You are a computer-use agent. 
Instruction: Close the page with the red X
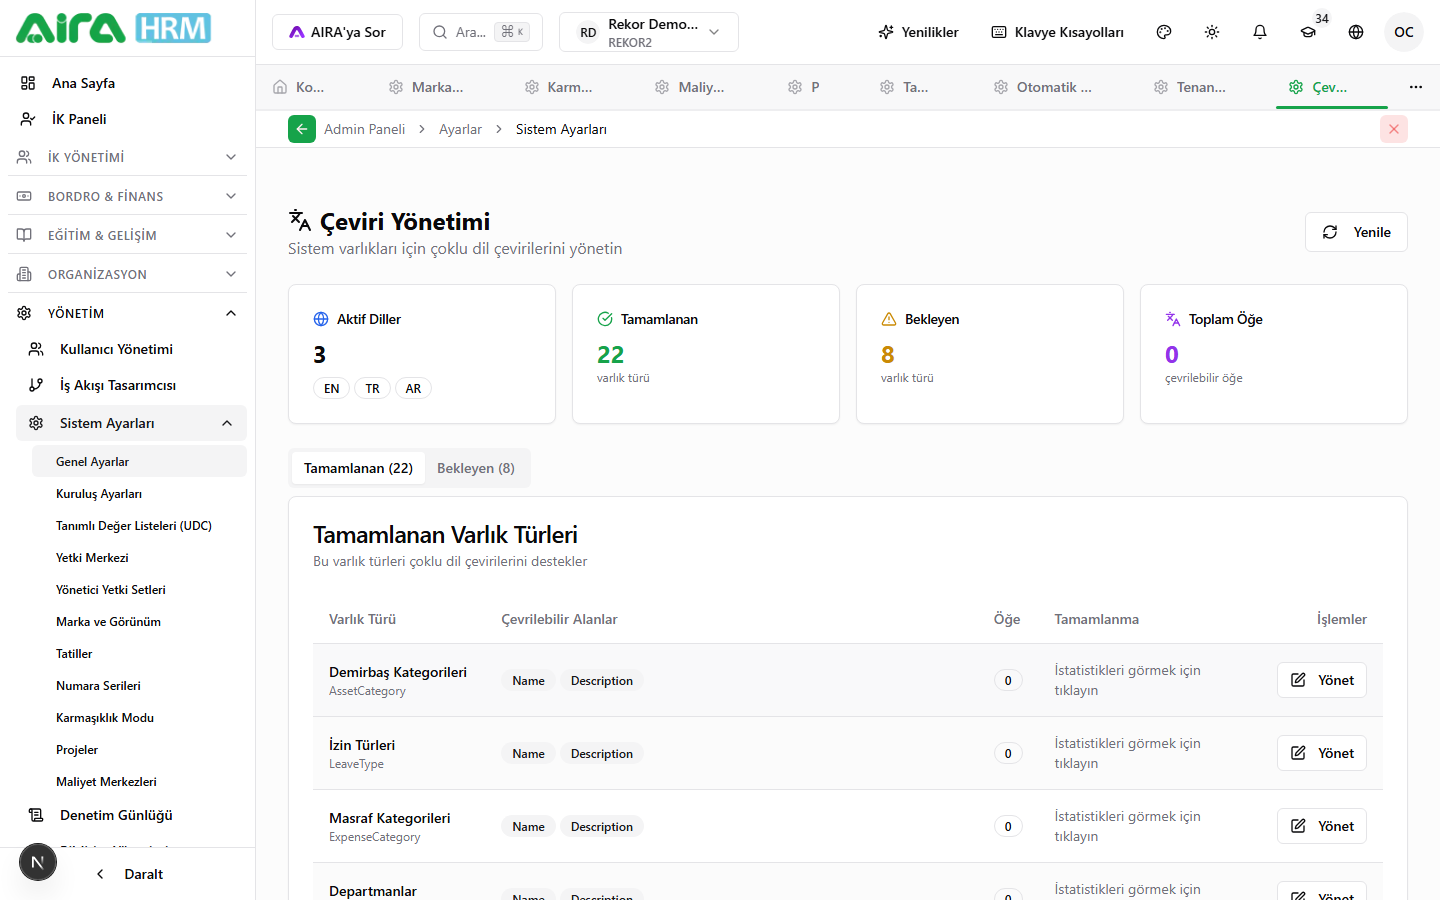1394,129
